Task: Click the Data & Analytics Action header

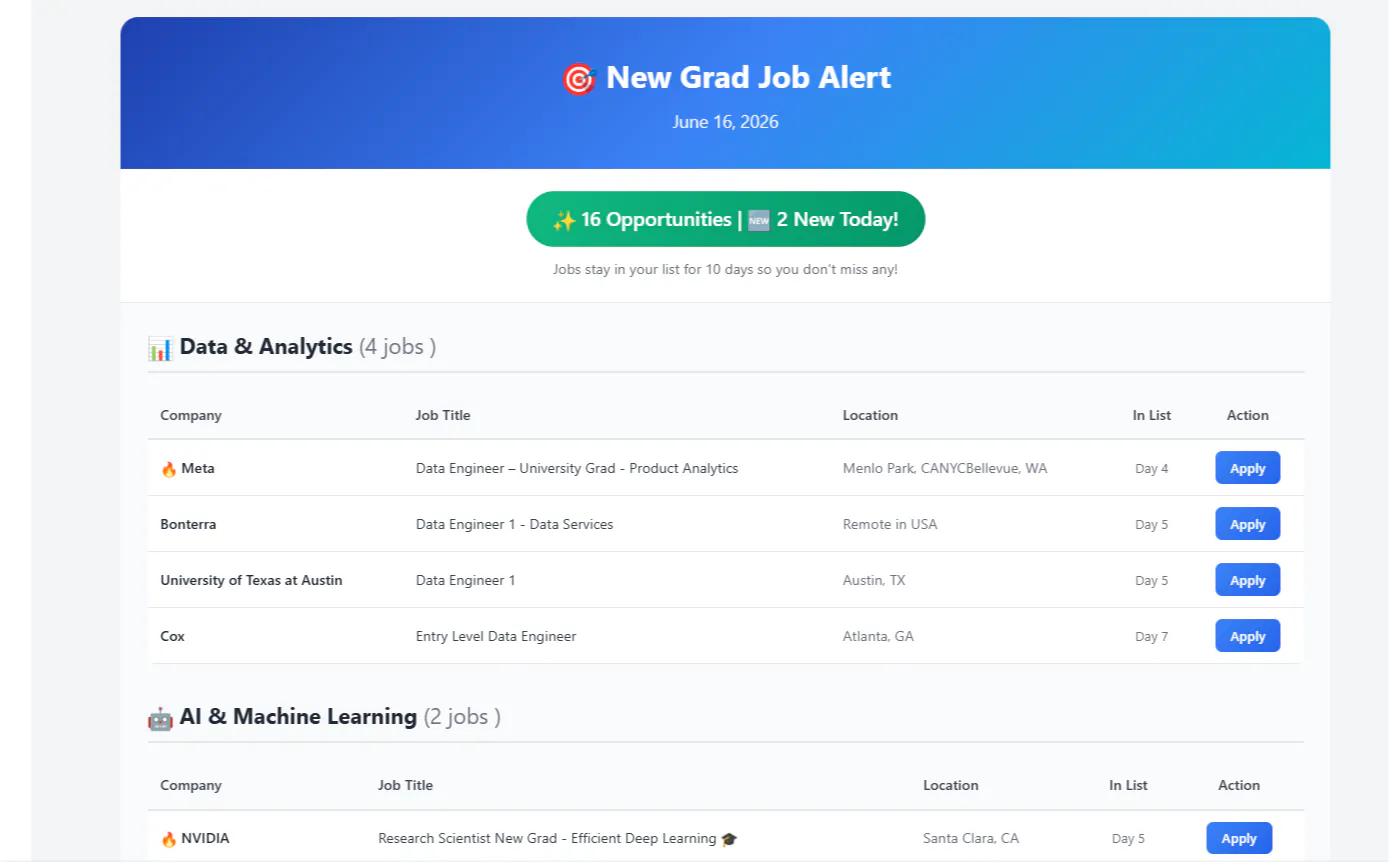Action: click(x=1248, y=415)
